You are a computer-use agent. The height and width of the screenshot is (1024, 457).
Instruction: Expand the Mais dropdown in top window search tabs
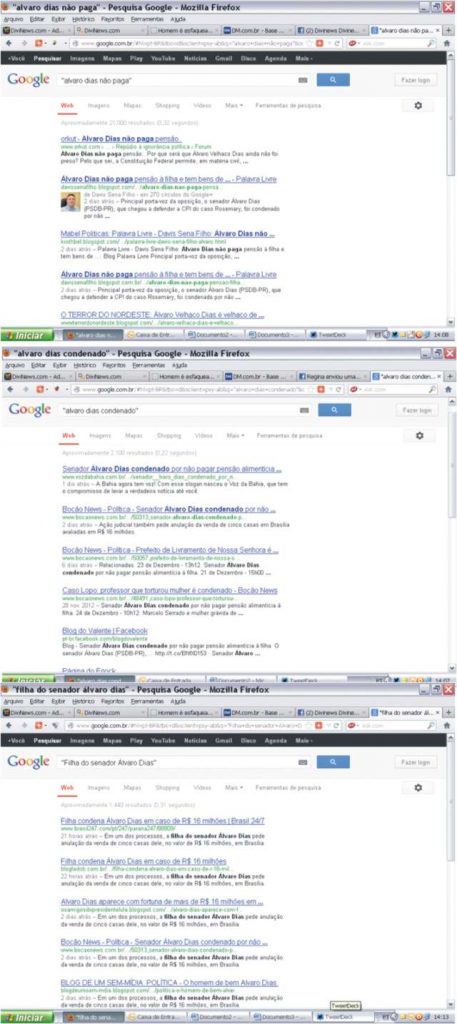pyautogui.click(x=234, y=105)
